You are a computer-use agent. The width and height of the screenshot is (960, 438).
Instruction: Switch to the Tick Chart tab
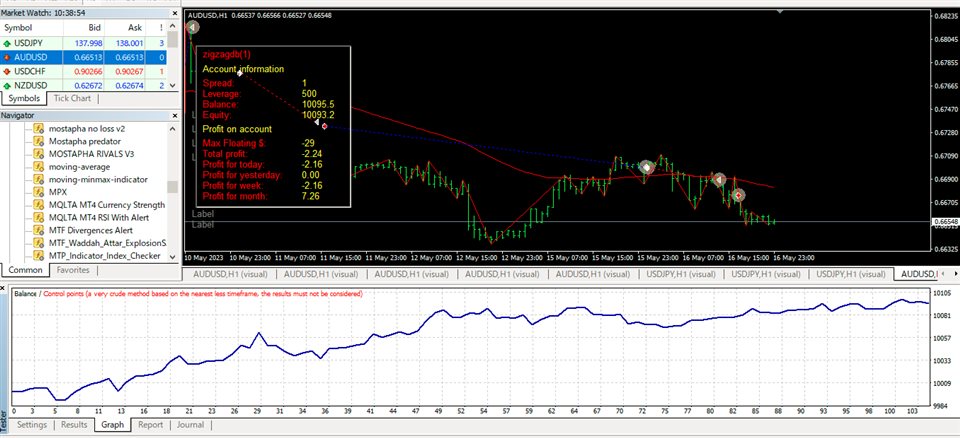[73, 99]
